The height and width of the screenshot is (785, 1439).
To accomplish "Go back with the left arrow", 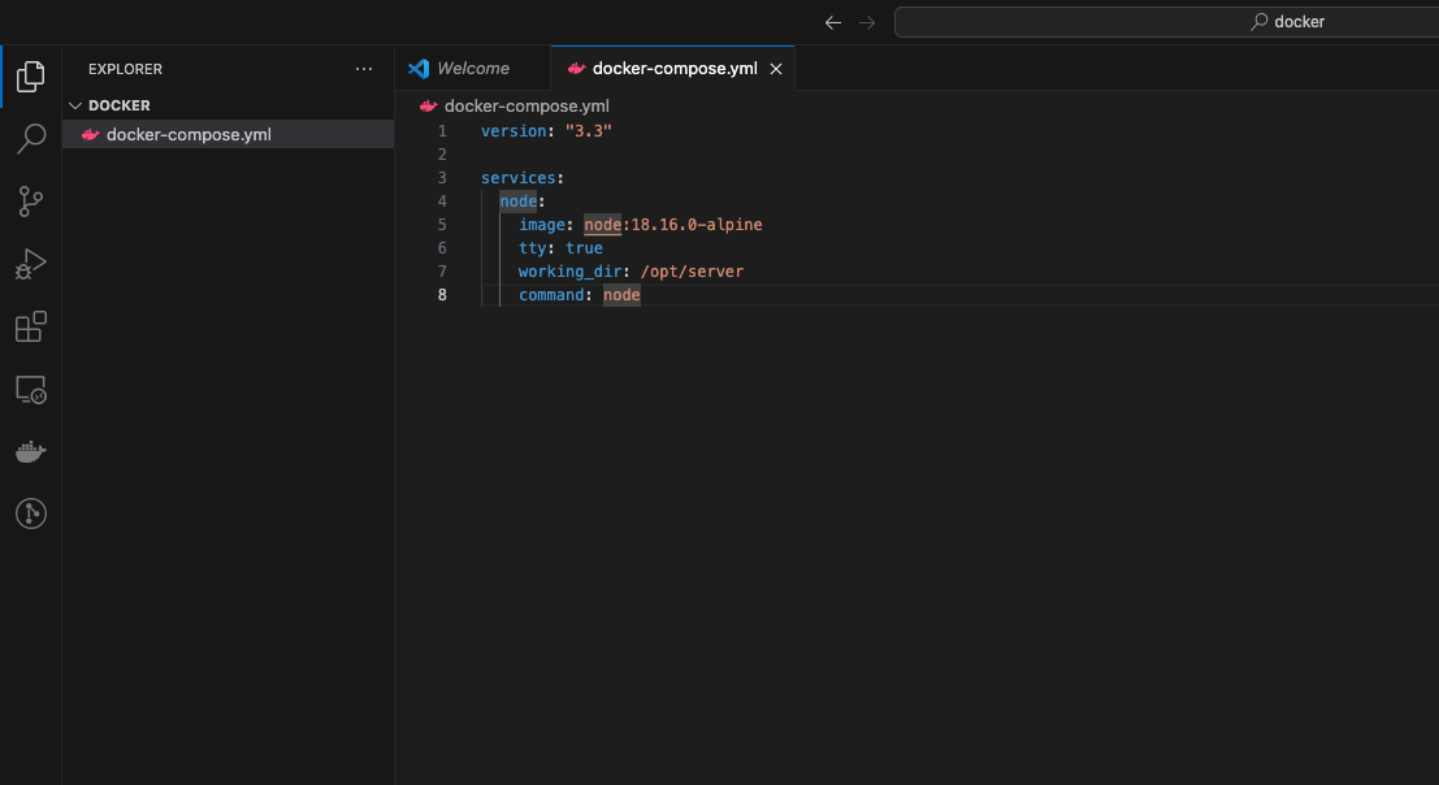I will tap(832, 22).
